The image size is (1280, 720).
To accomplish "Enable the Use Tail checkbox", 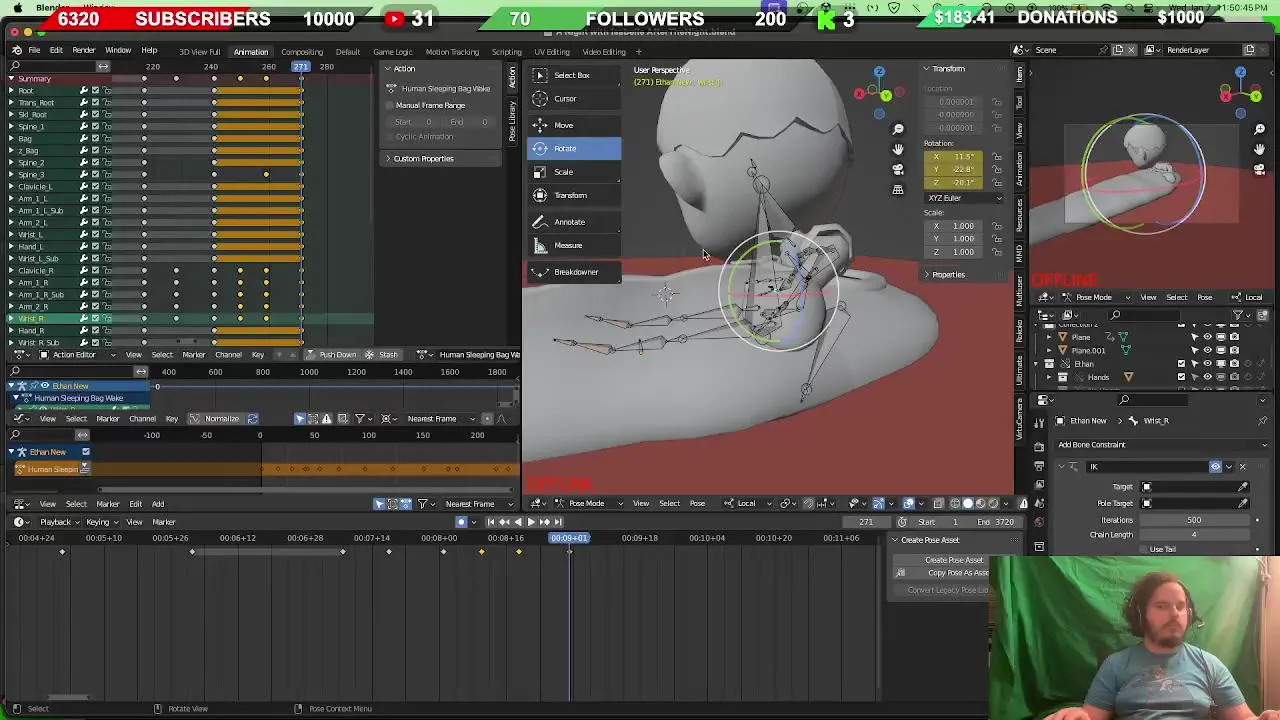I will click(1143, 549).
